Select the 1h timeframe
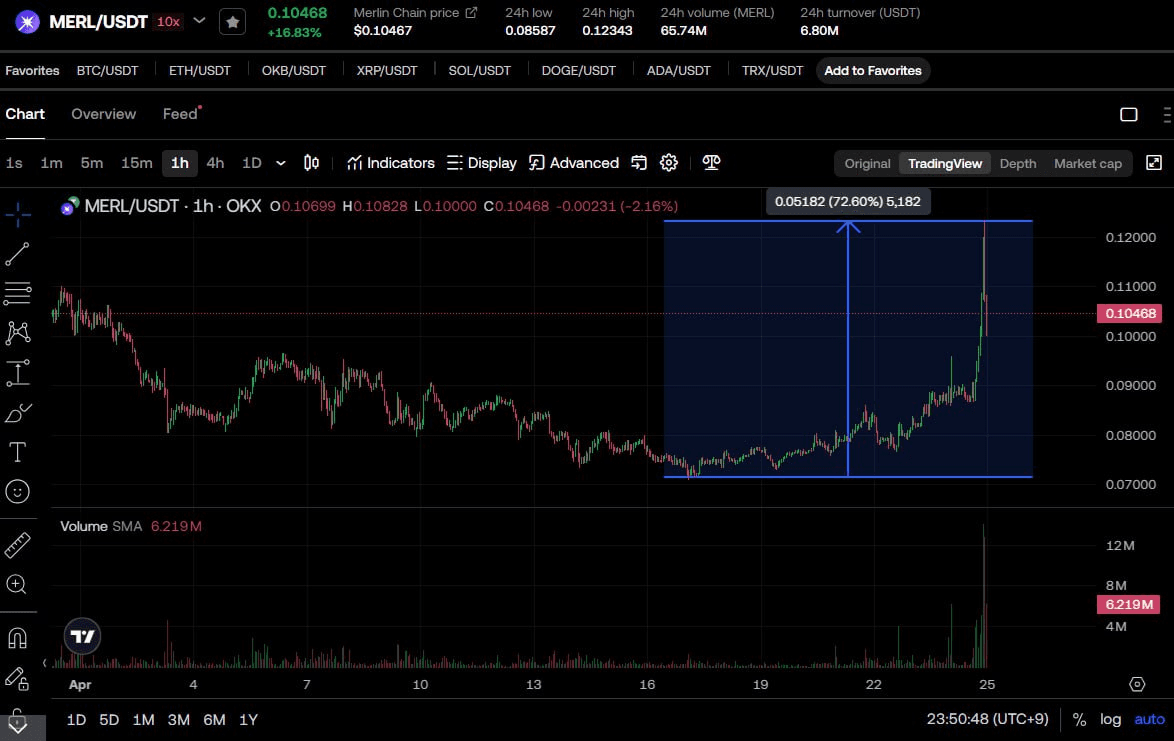The image size is (1174, 741). 180,163
